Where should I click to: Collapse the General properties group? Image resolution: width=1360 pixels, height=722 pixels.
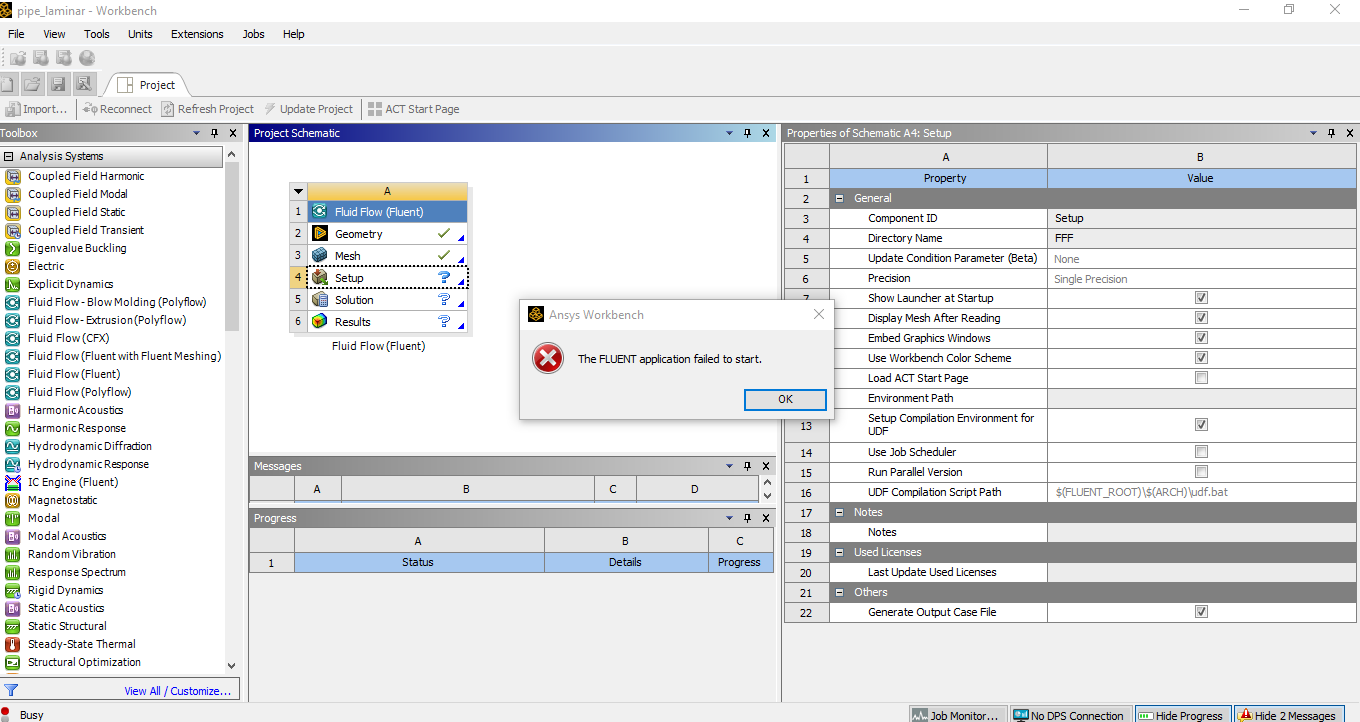click(839, 198)
